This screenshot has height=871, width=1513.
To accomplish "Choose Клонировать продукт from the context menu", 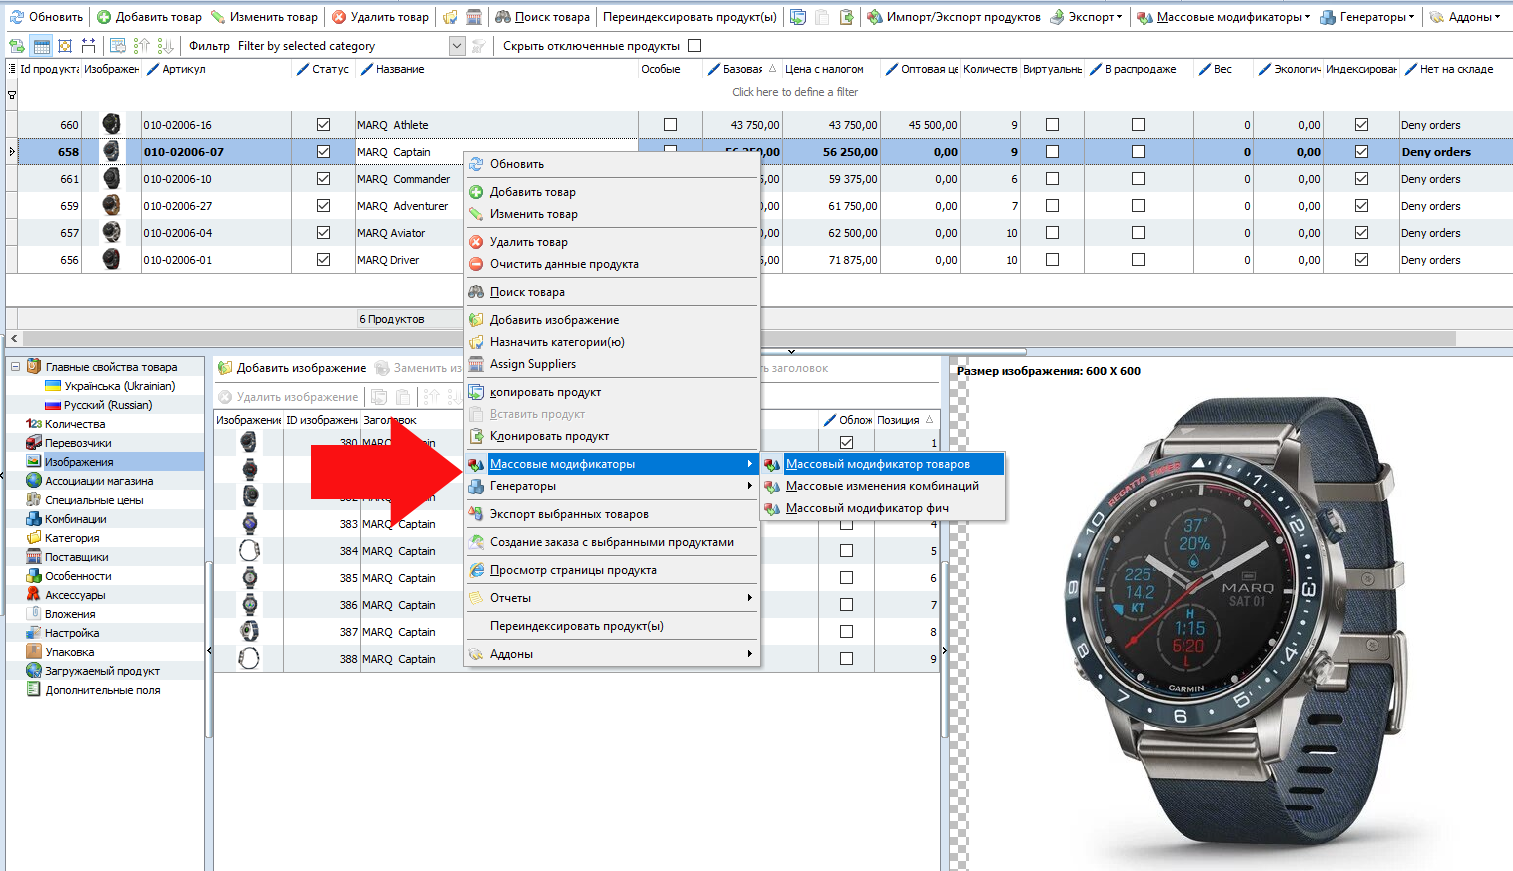I will pyautogui.click(x=549, y=436).
